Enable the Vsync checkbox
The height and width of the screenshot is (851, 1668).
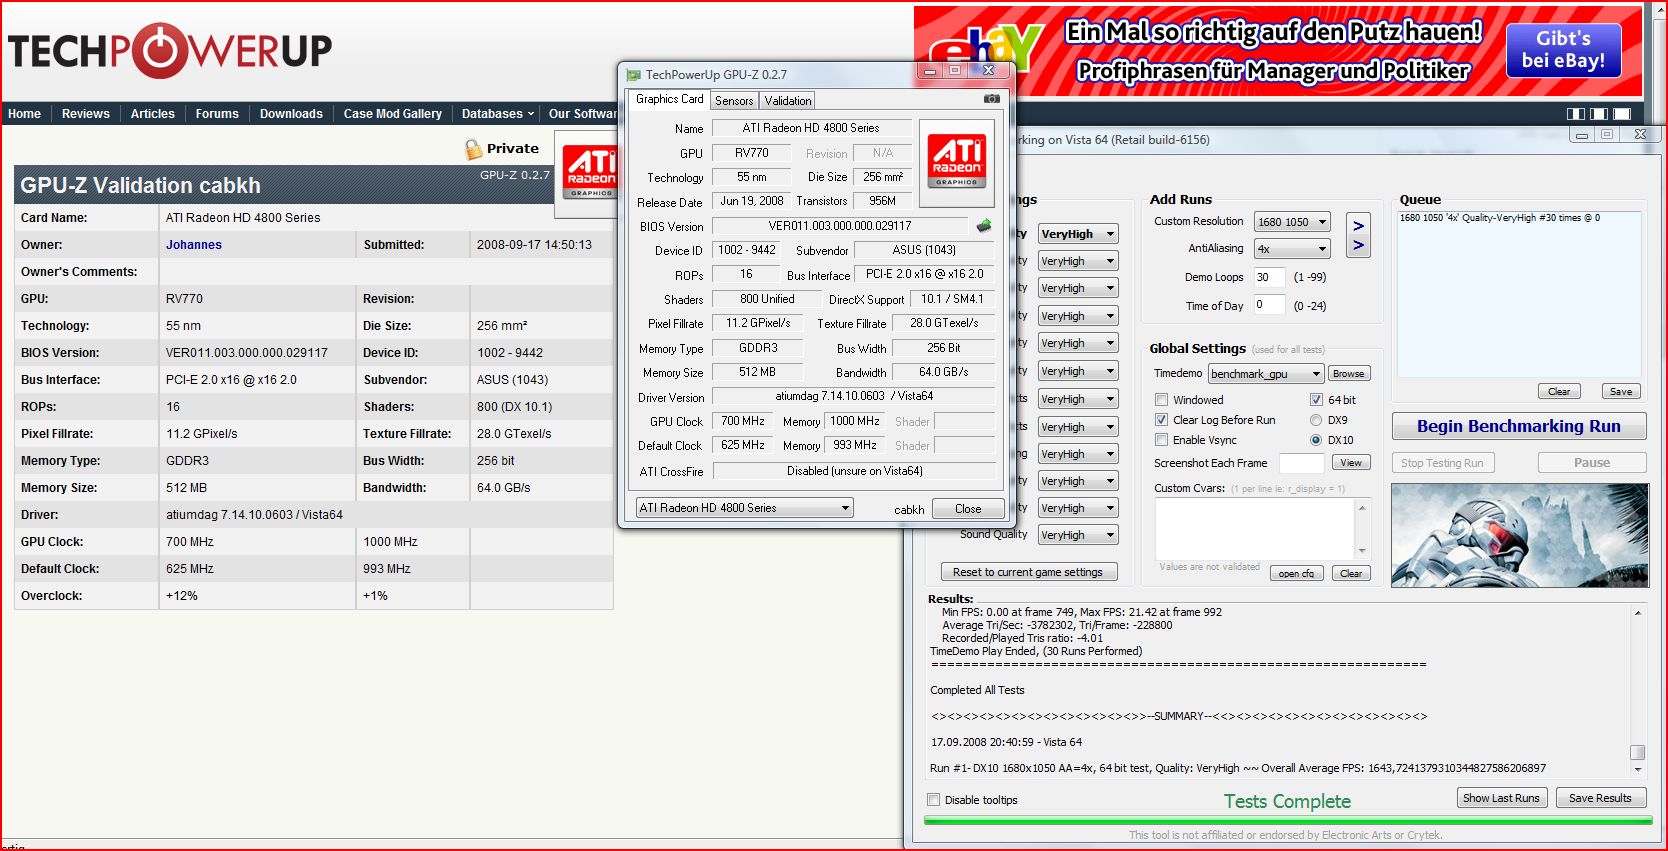pos(1161,440)
